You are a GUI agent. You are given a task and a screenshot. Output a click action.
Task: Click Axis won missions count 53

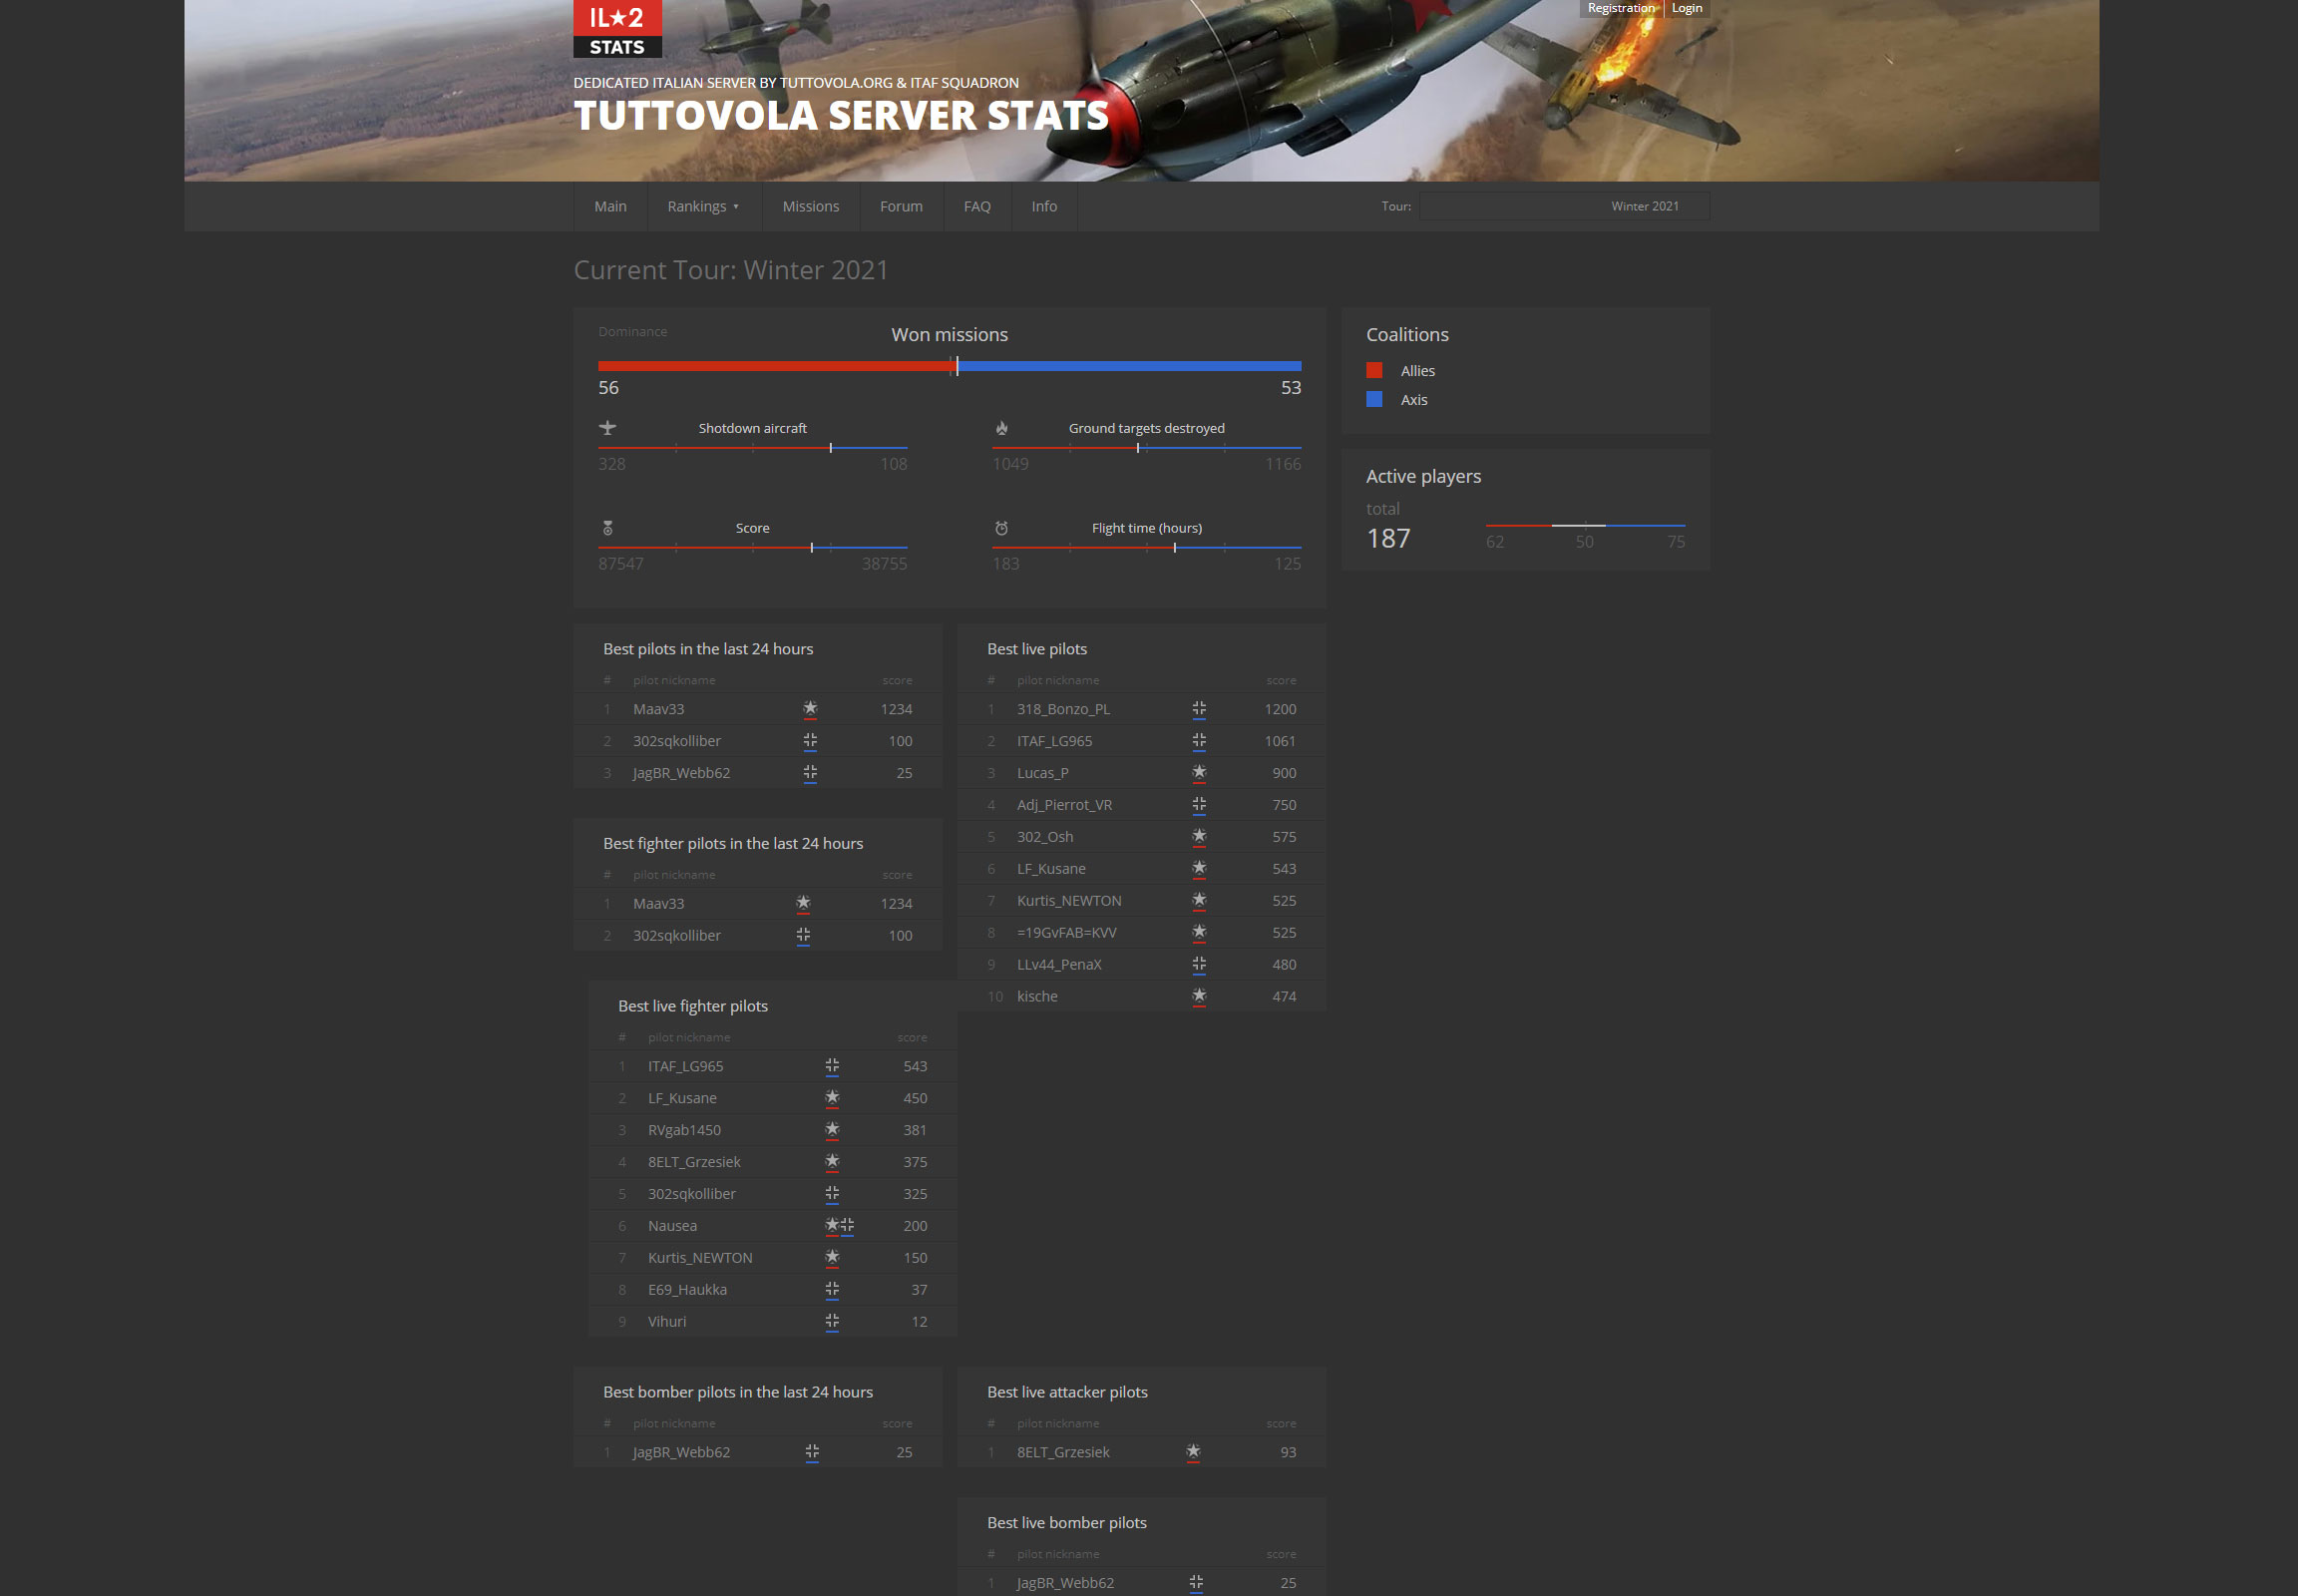coord(1291,388)
